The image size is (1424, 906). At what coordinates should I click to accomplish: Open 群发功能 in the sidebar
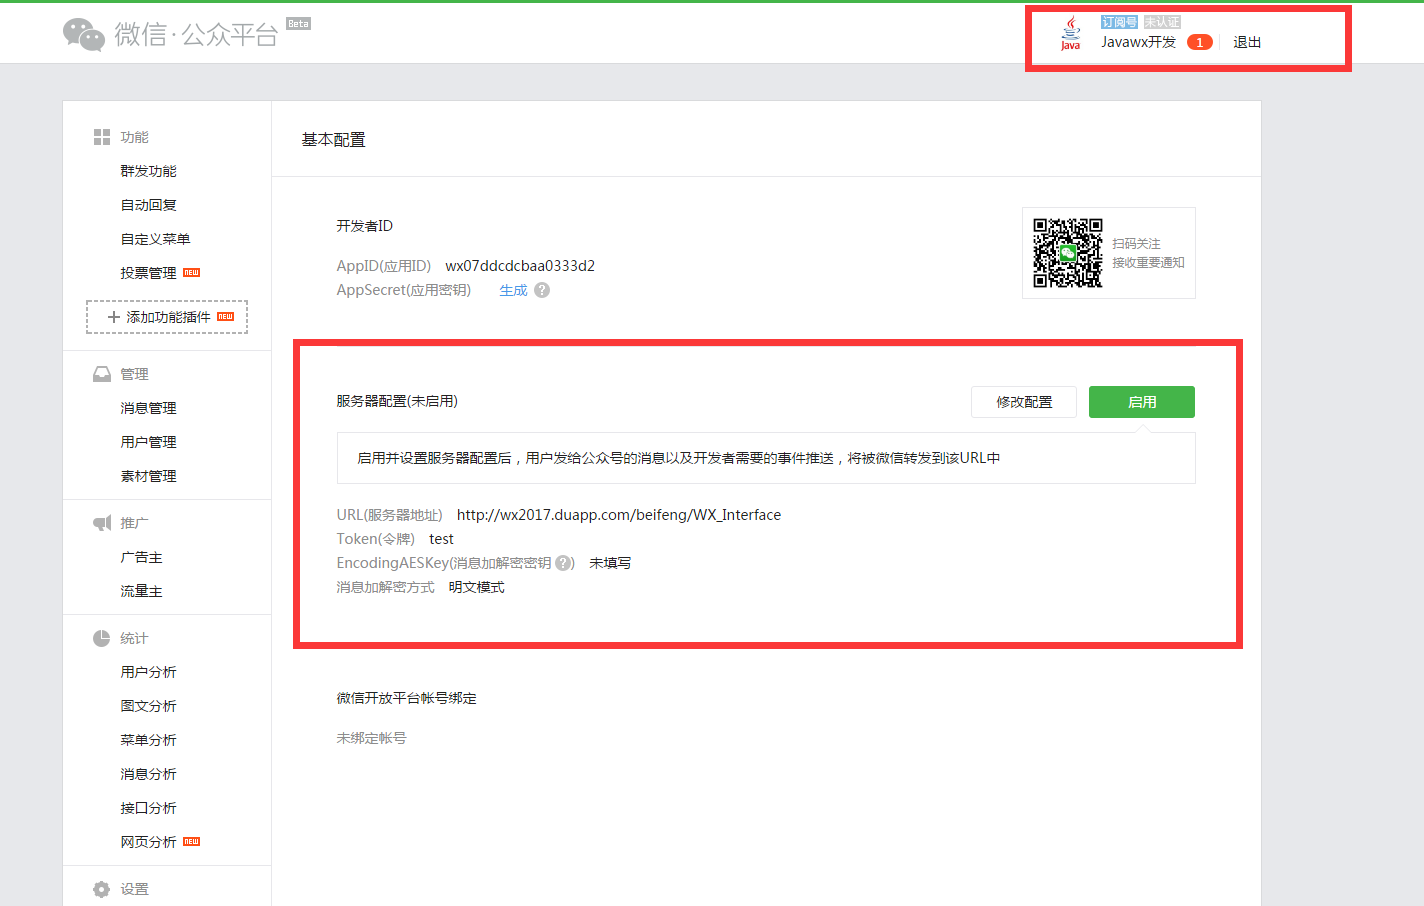149,171
